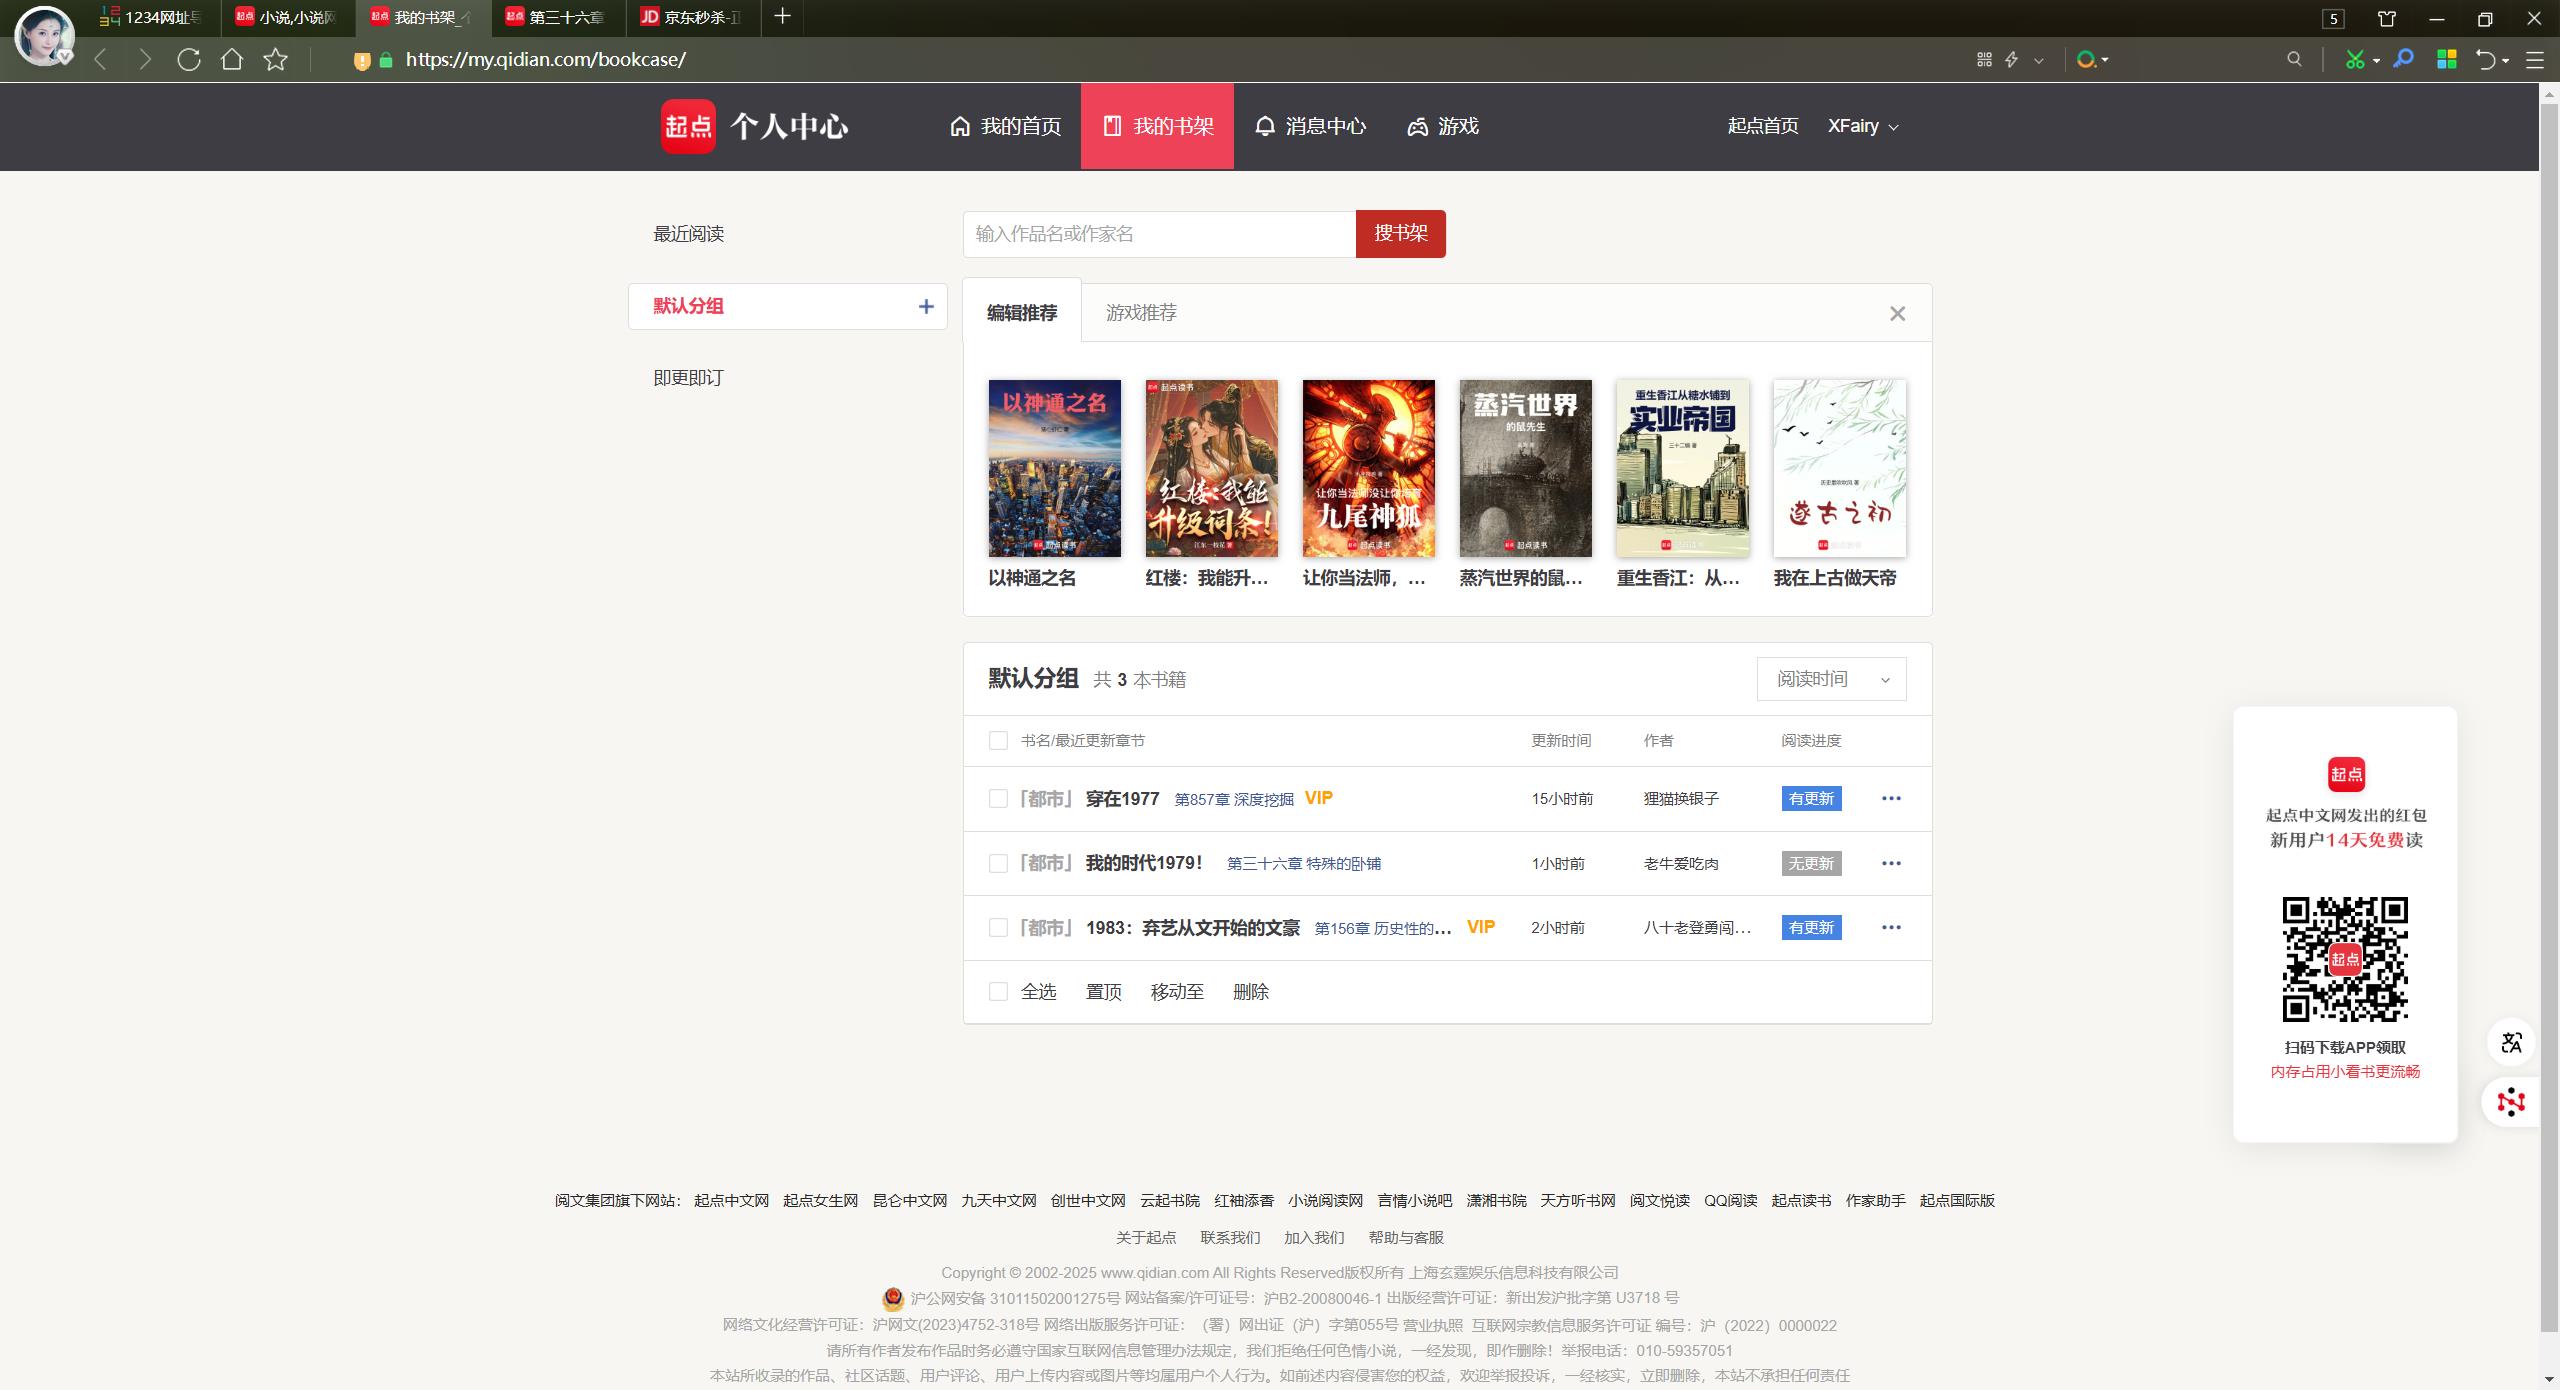Open book 1983：弃艺从文开始的文豪

pos(1192,928)
